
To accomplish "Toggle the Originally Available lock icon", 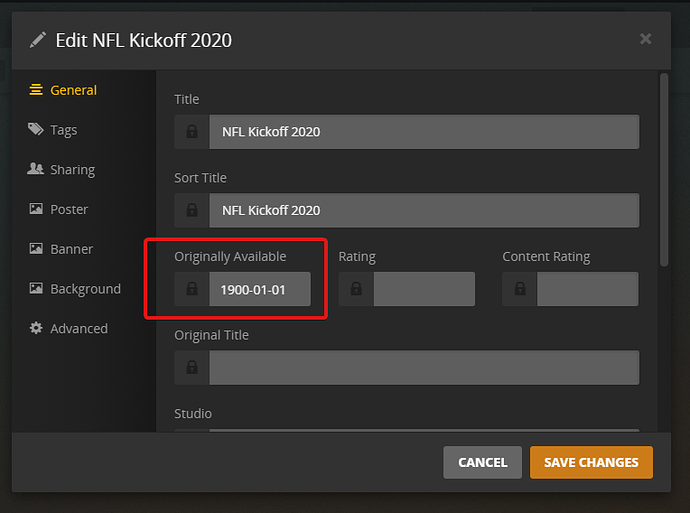I will tap(192, 289).
